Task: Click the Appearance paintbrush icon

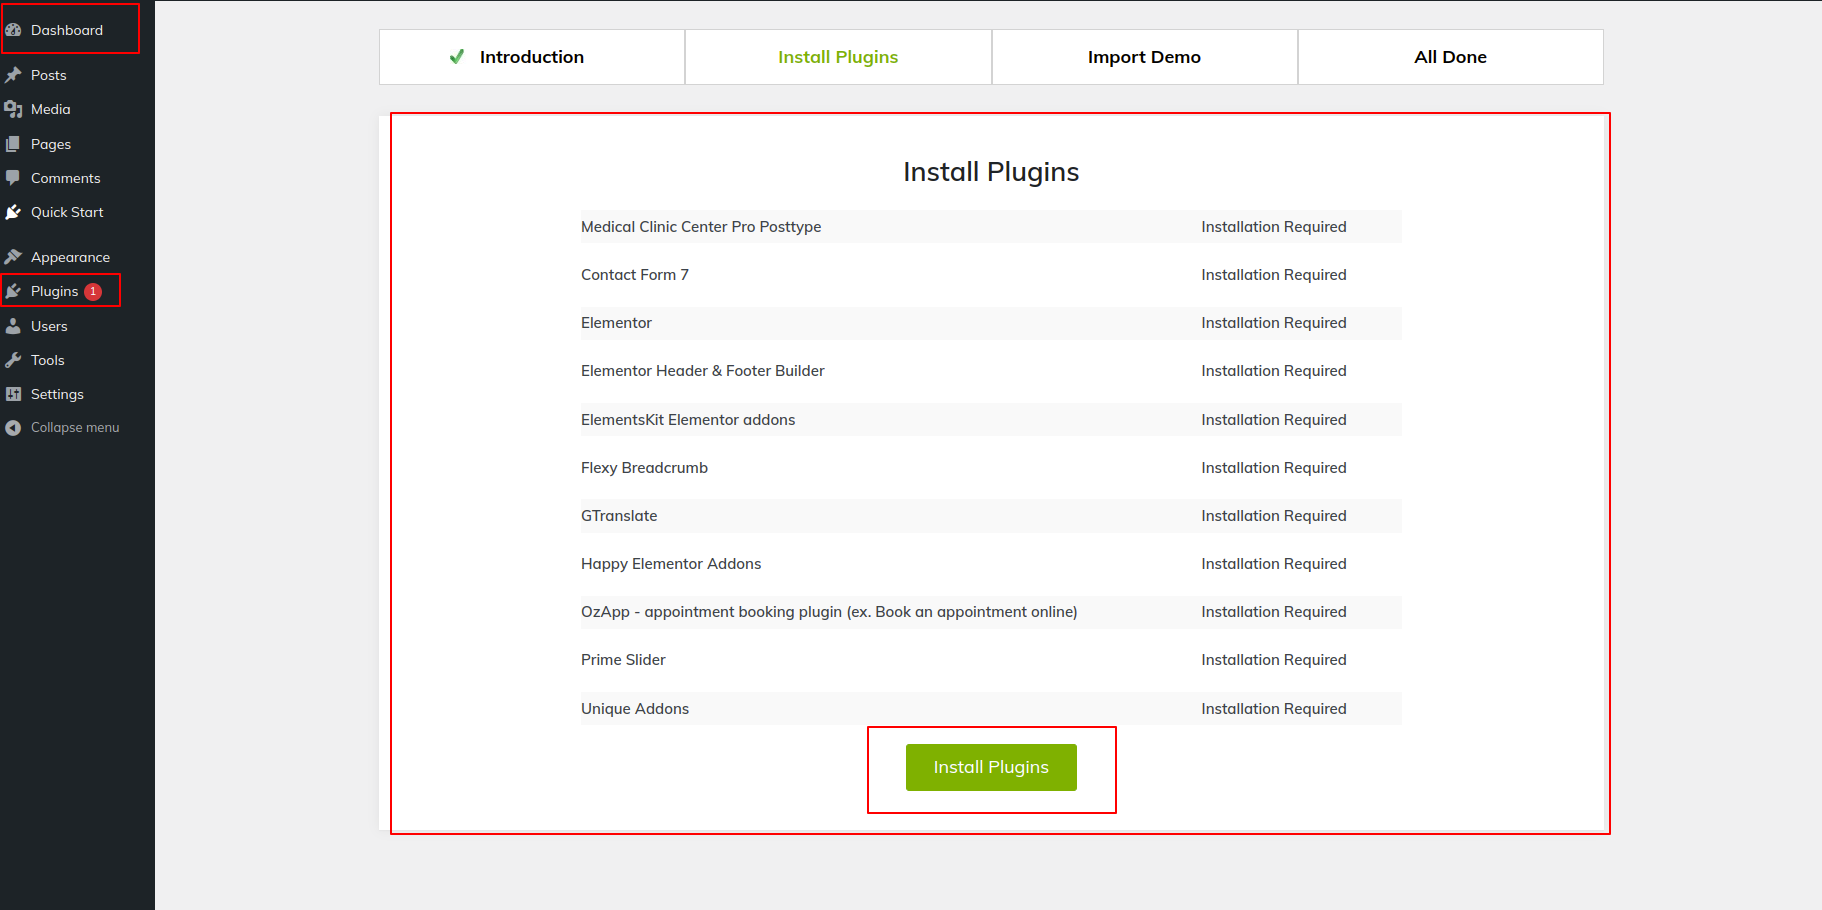Action: [13, 257]
